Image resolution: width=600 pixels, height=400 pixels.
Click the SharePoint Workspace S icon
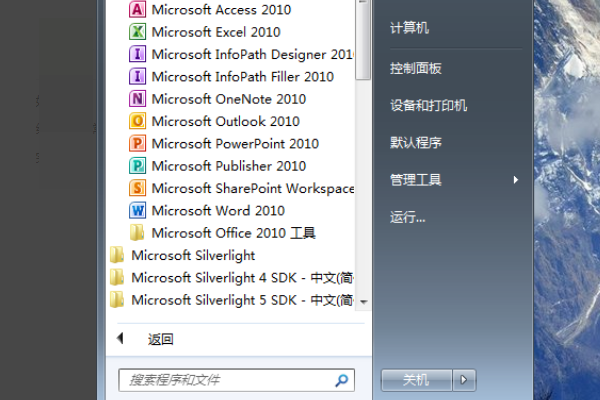click(137, 188)
